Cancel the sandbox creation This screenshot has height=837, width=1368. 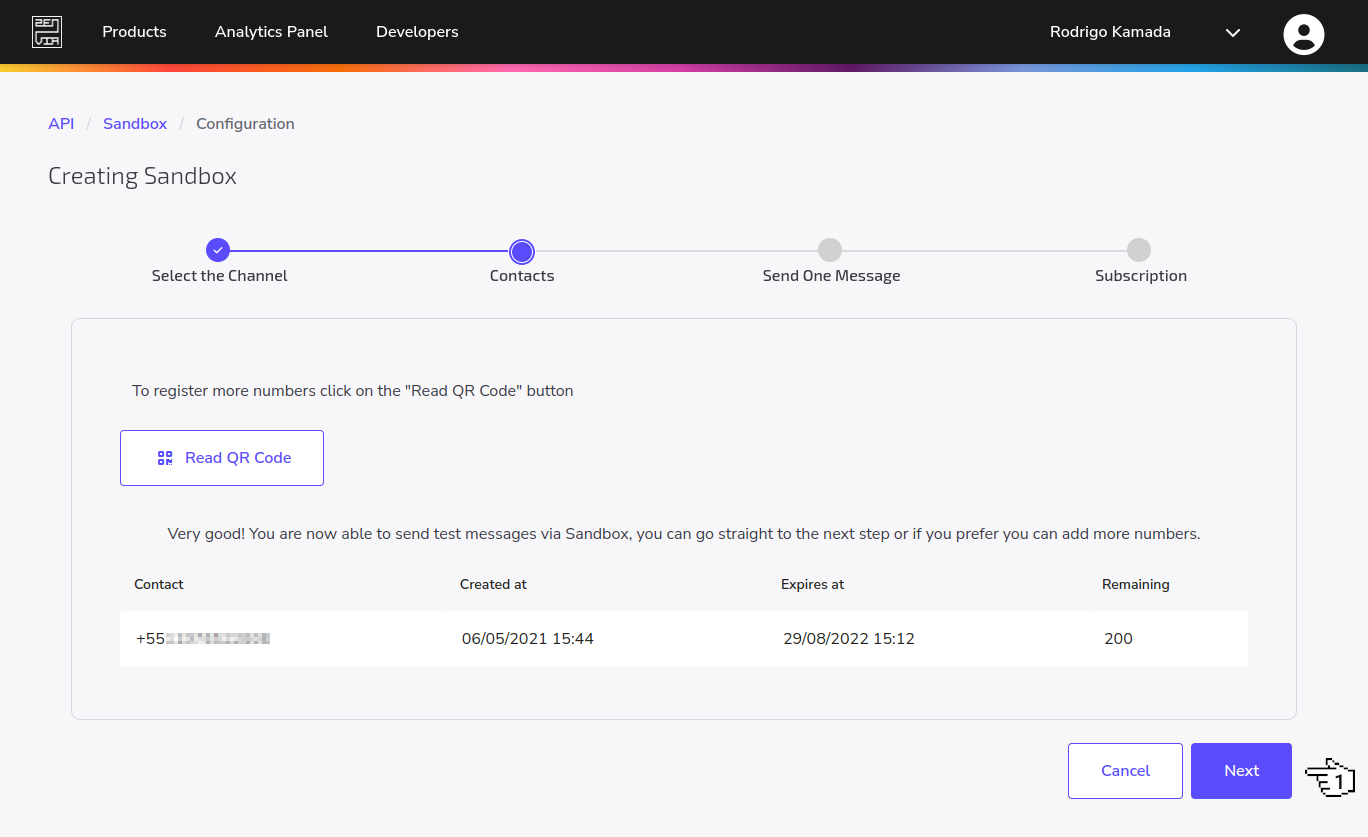click(1125, 770)
